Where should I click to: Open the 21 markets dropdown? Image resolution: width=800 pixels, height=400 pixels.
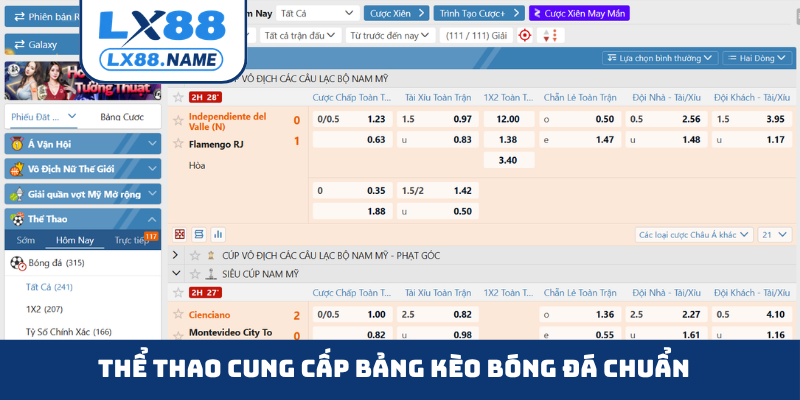tap(774, 235)
